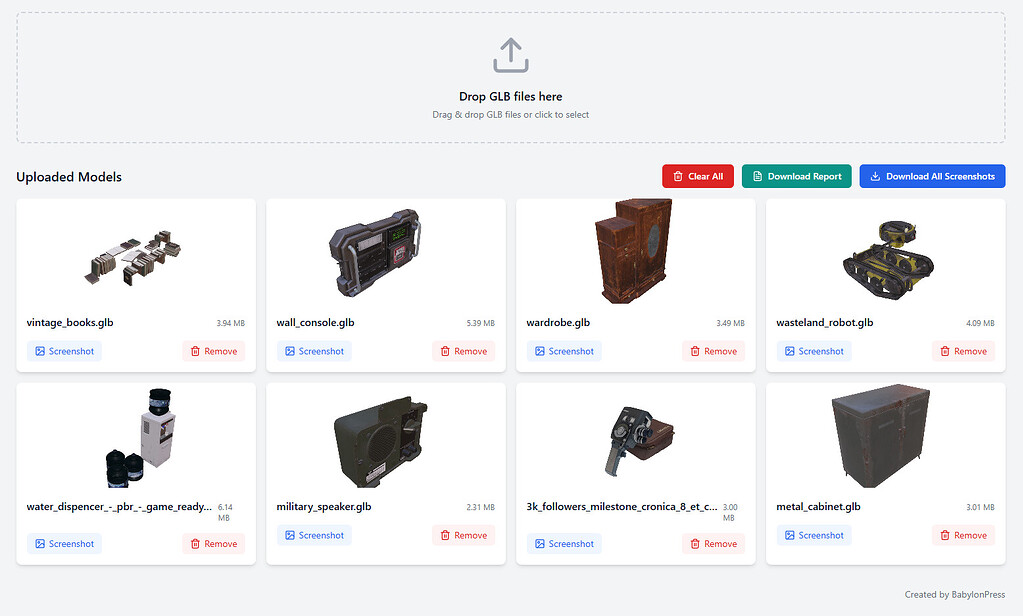The image size is (1023, 616).
Task: Capture a screenshot of 3k_followers_milestone model
Action: [x=564, y=543]
